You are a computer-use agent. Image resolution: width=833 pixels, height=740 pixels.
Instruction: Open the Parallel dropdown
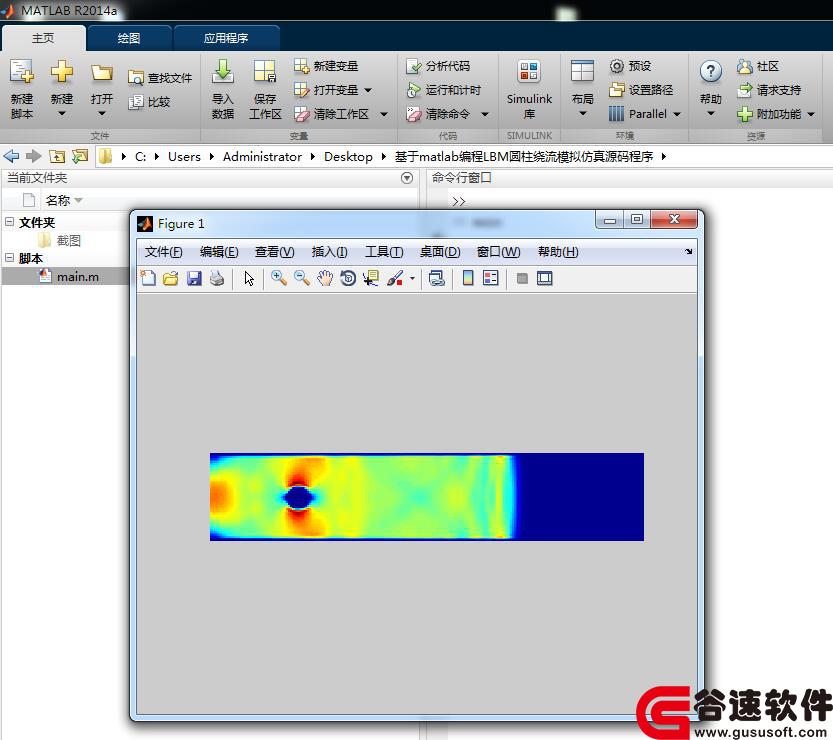click(677, 114)
